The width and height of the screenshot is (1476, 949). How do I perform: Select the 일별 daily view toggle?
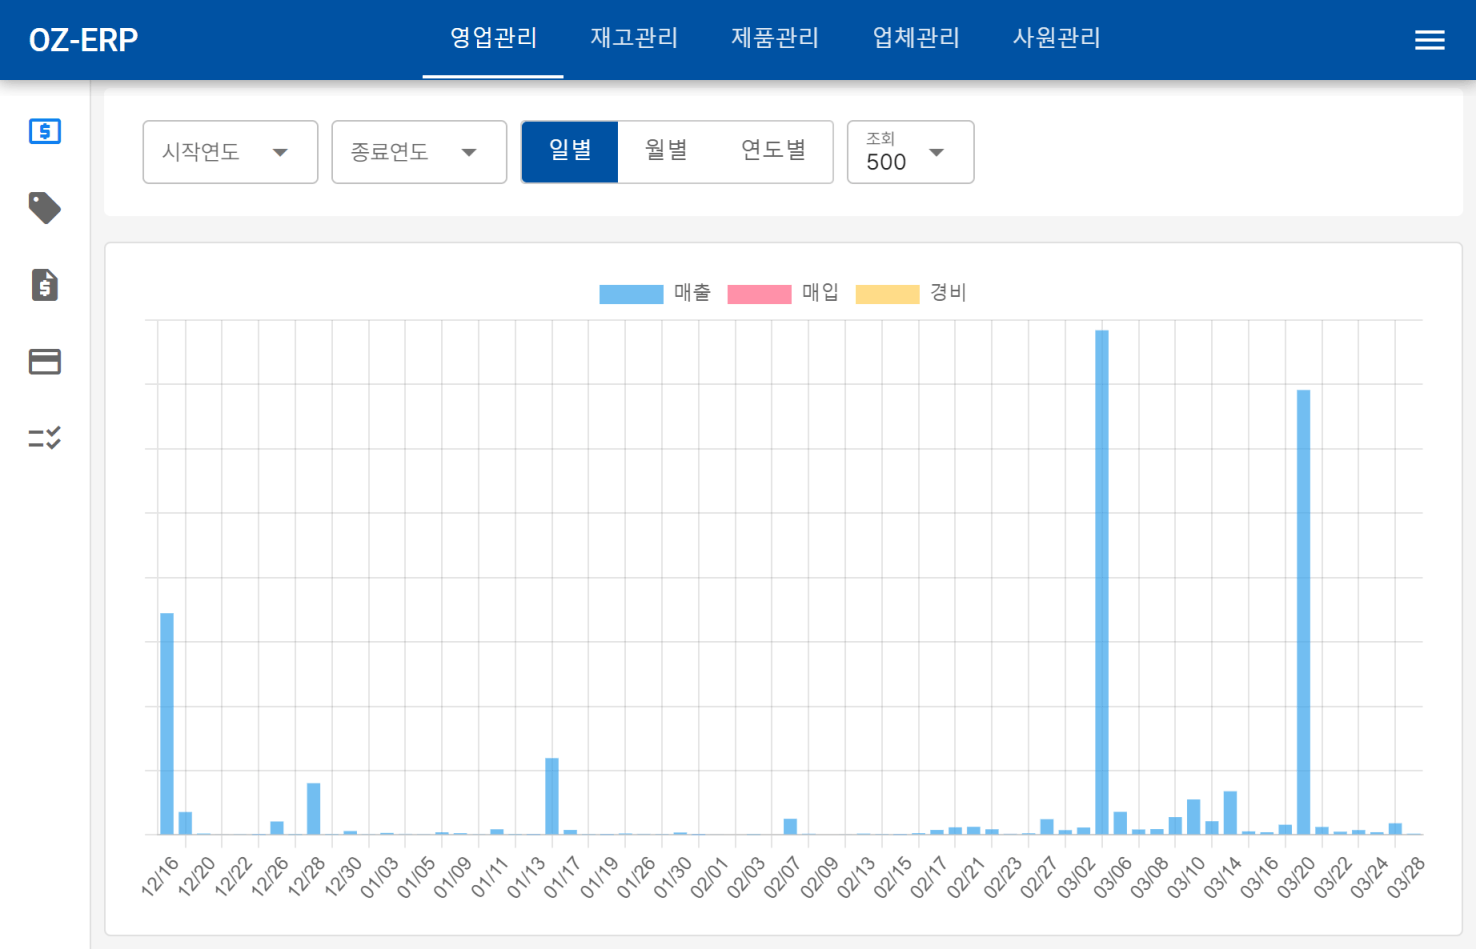click(x=570, y=151)
